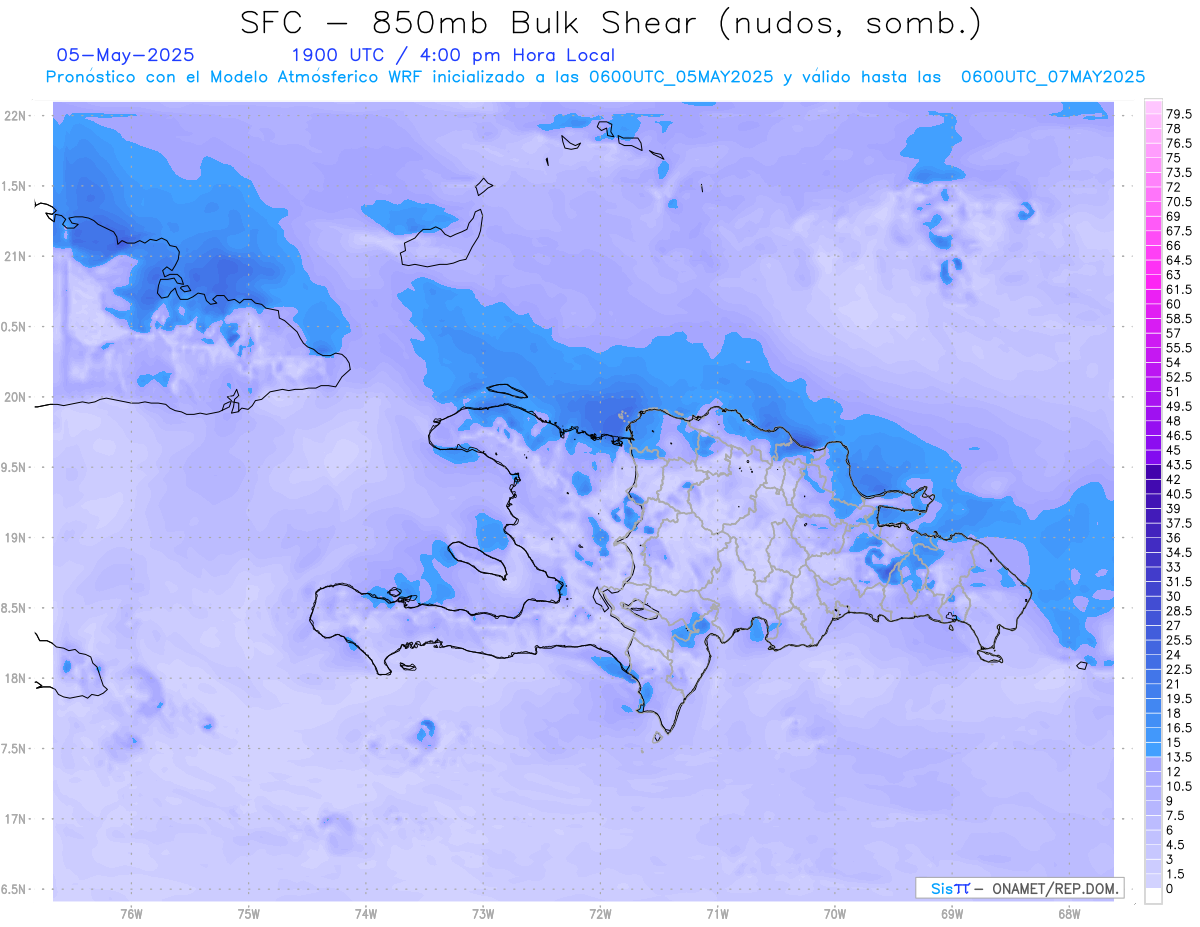Click the "0" colorbar value
The width and height of the screenshot is (1200, 927).
click(x=1170, y=889)
